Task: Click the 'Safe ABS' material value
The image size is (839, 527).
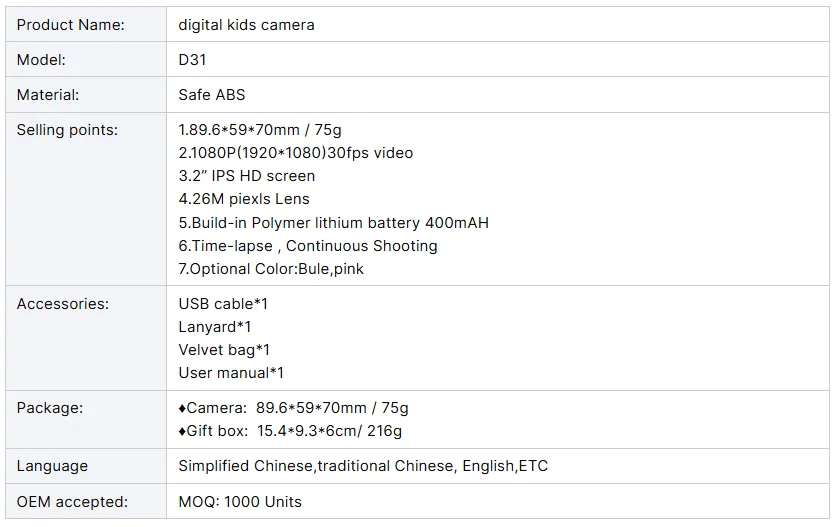Action: coord(211,95)
